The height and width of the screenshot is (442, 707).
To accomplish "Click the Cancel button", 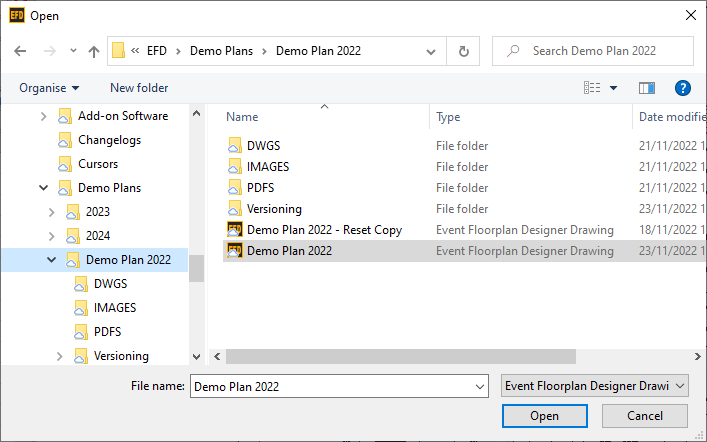I will pos(644,416).
